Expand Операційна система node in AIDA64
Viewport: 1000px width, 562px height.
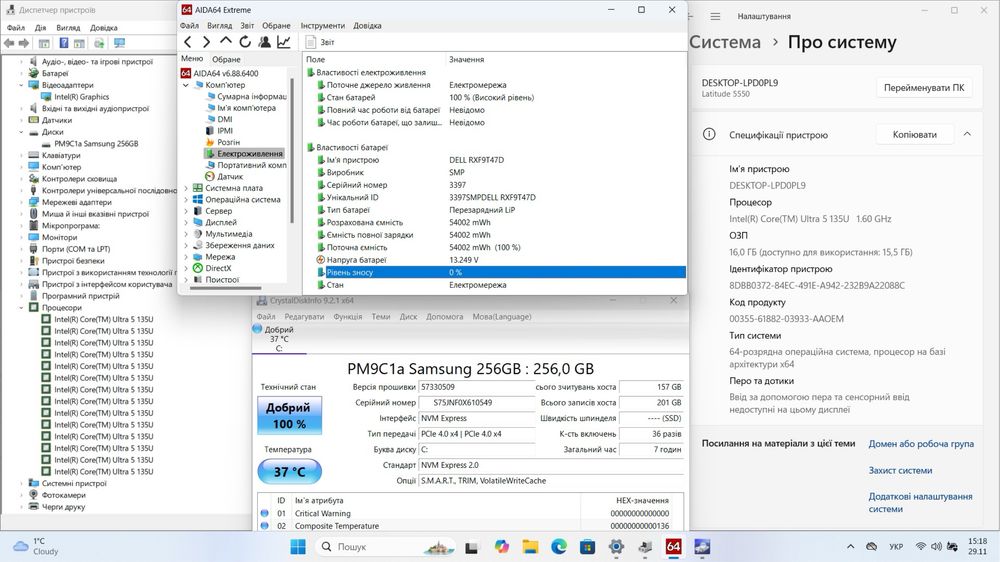(186, 200)
